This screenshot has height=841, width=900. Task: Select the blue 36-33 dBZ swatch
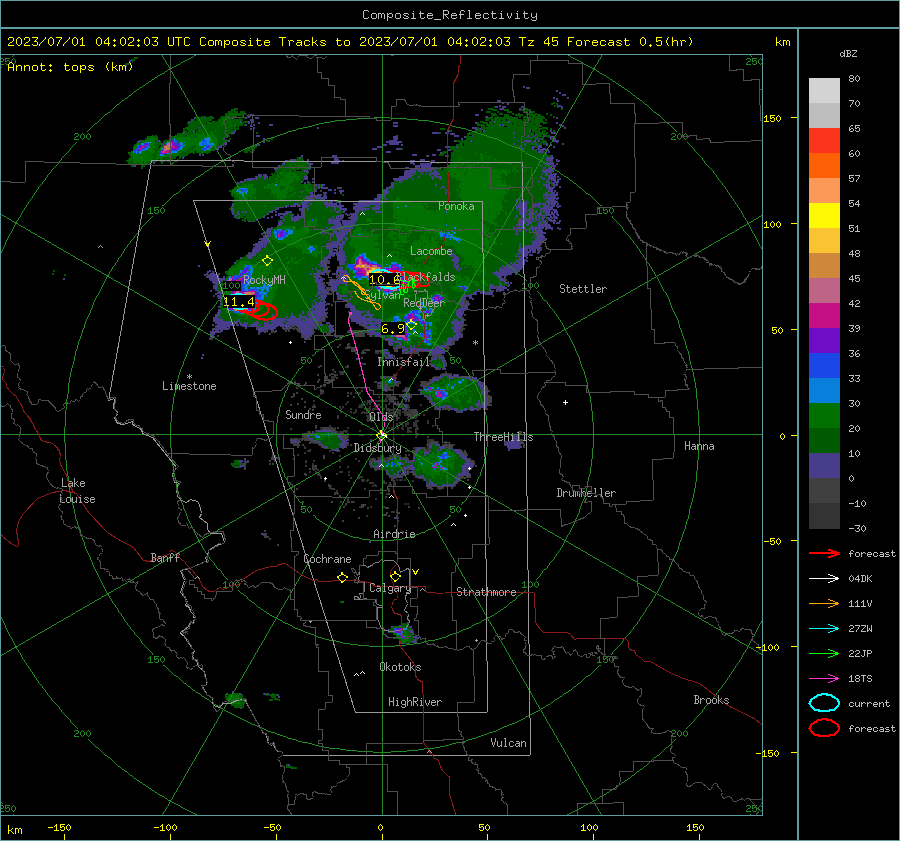[824, 366]
